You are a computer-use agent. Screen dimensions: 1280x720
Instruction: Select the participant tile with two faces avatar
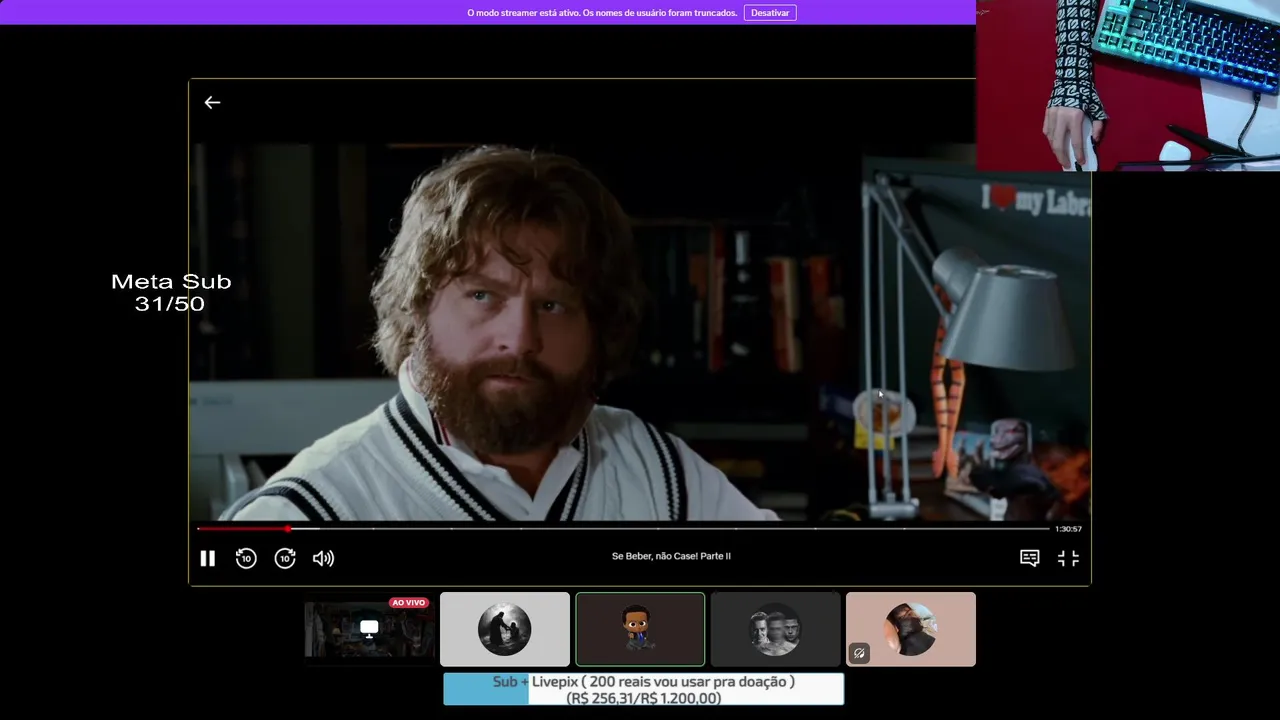click(x=775, y=629)
